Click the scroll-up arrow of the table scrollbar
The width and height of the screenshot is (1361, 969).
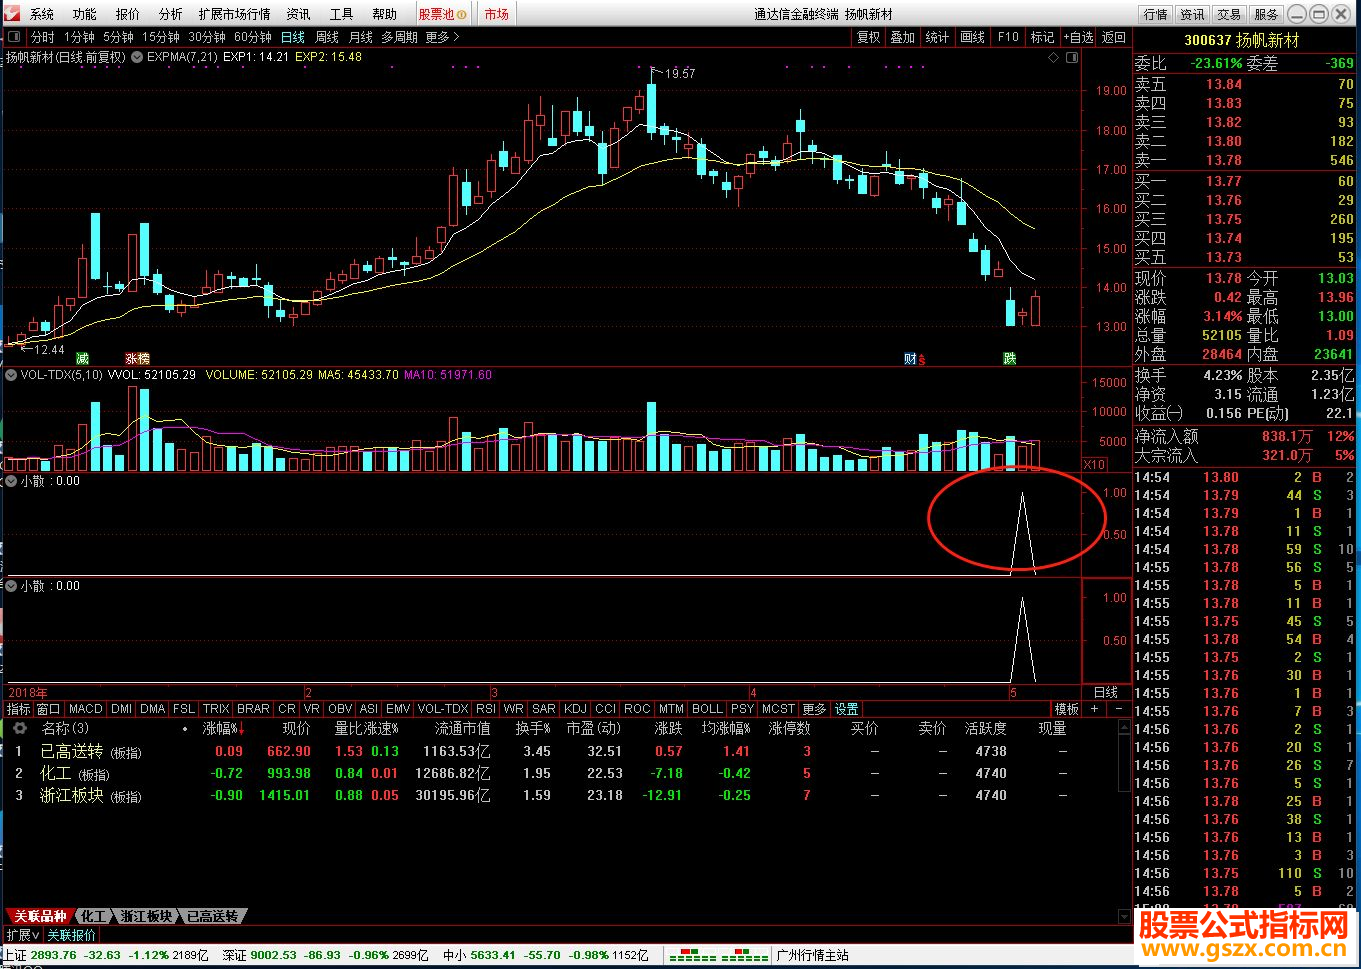click(x=1124, y=730)
